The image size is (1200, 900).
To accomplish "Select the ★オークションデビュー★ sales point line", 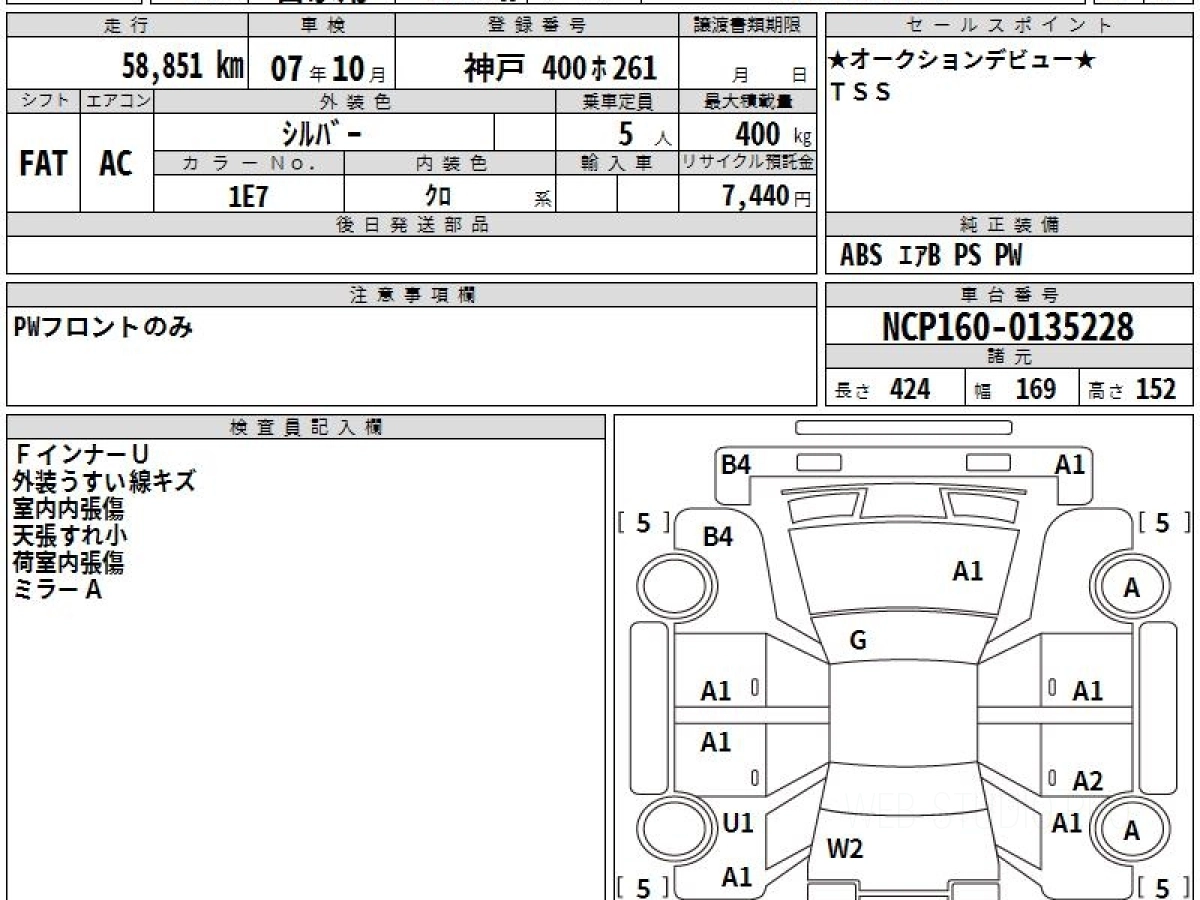I will pos(961,61).
